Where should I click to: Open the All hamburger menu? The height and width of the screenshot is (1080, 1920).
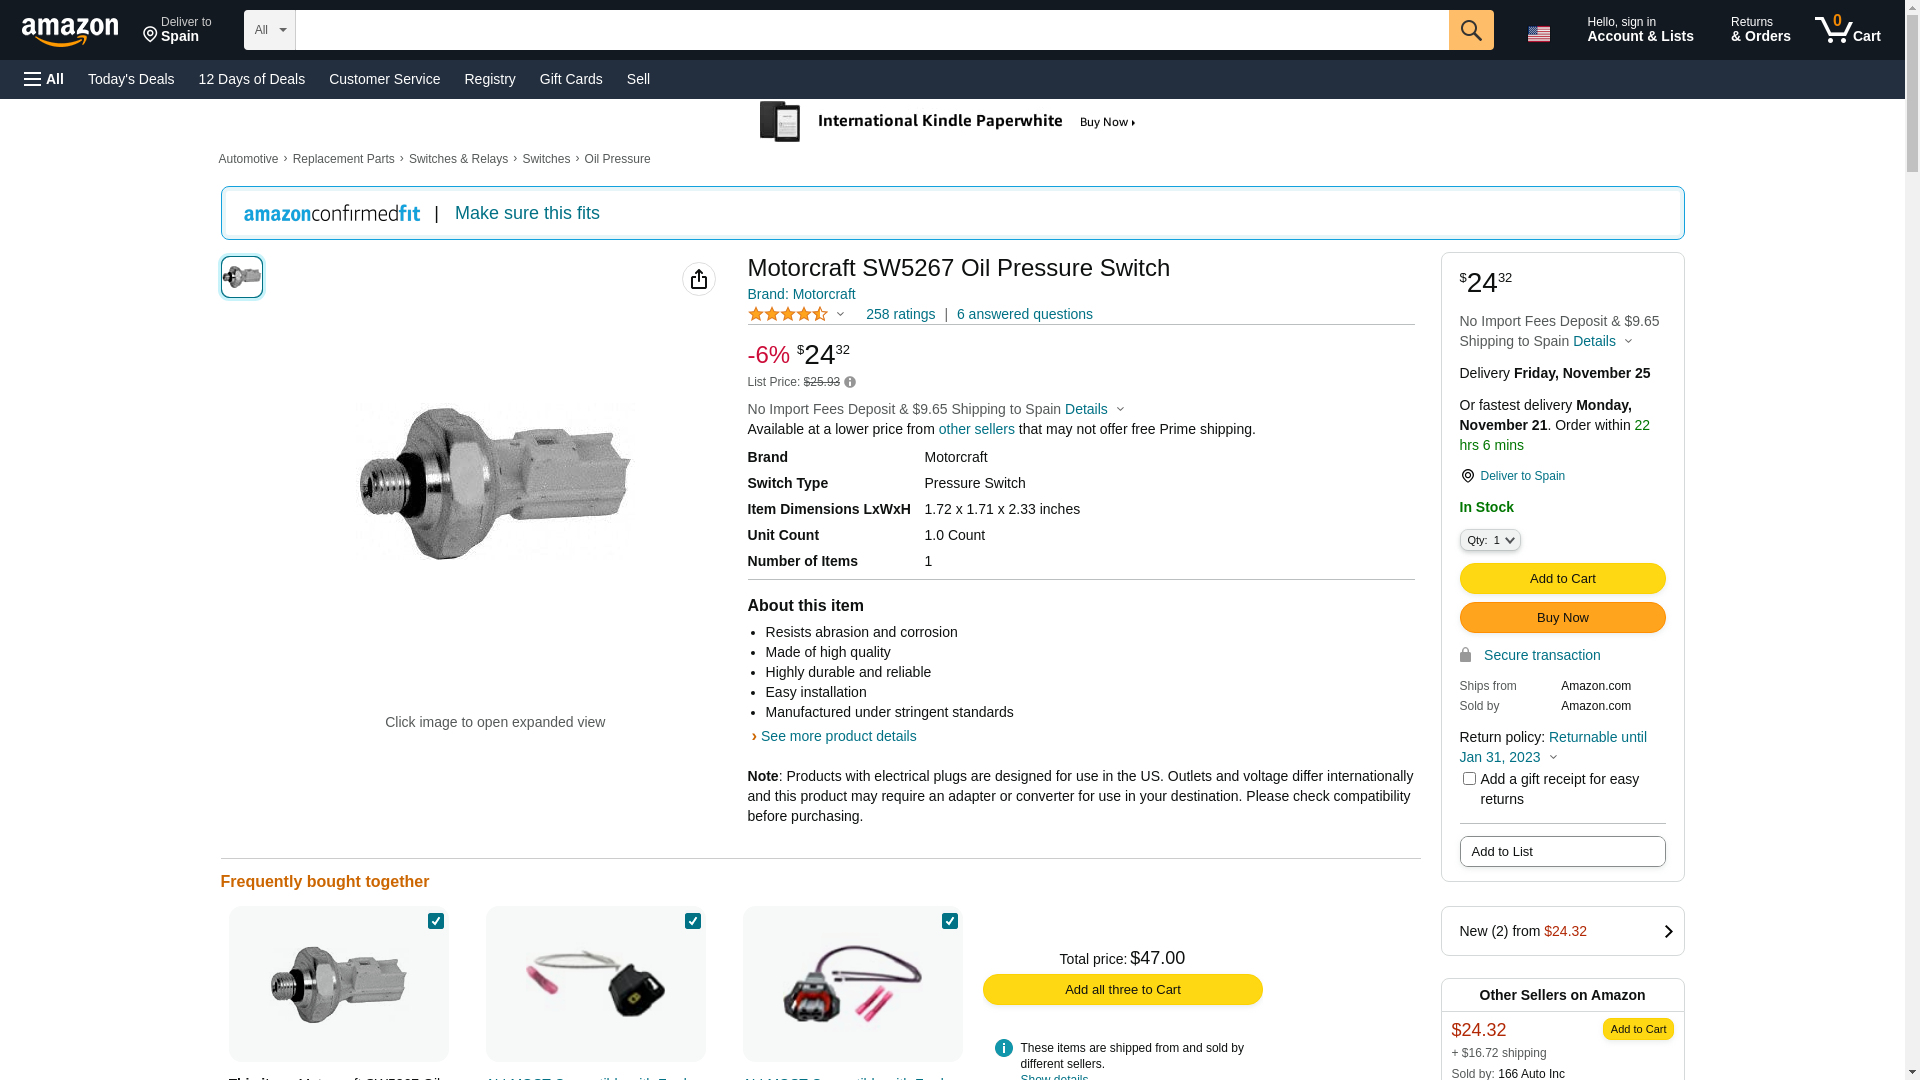[44, 79]
